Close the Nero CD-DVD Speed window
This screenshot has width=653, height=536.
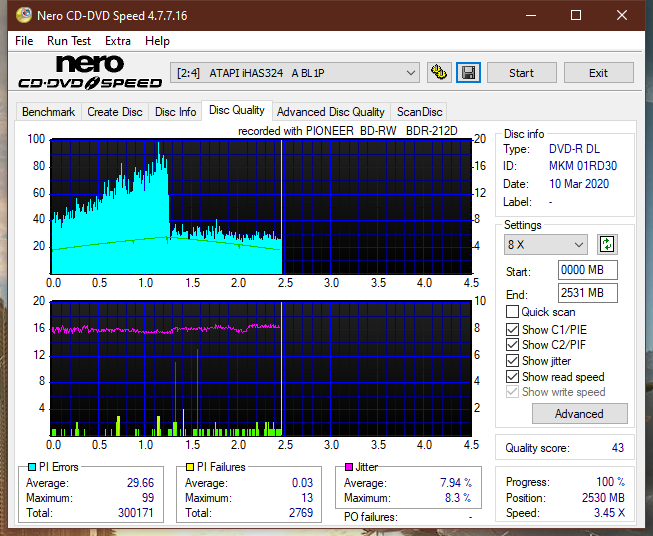click(x=622, y=15)
